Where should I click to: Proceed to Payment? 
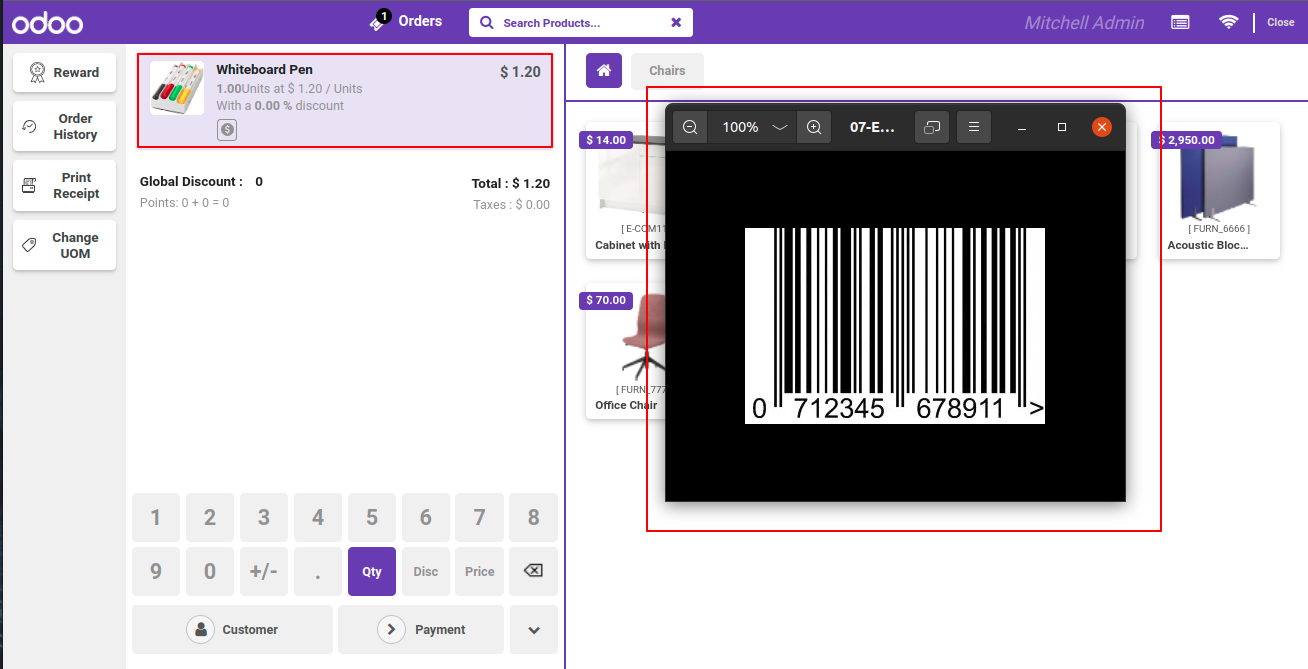point(421,629)
